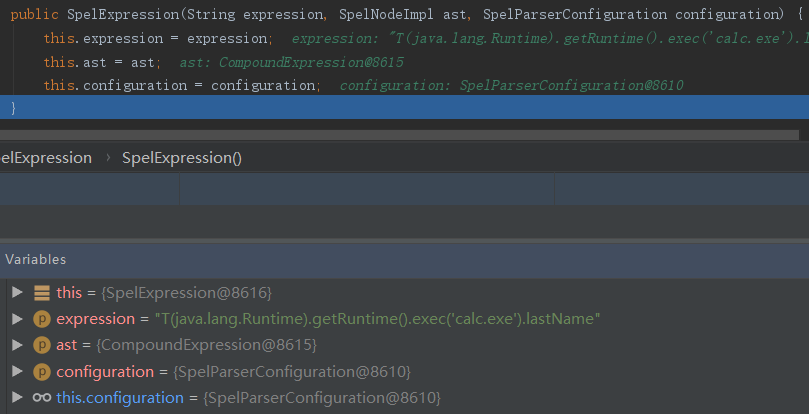This screenshot has width=809, height=414.
Task: Expand the configuration parameter tree arrow
Action: pos(16,371)
